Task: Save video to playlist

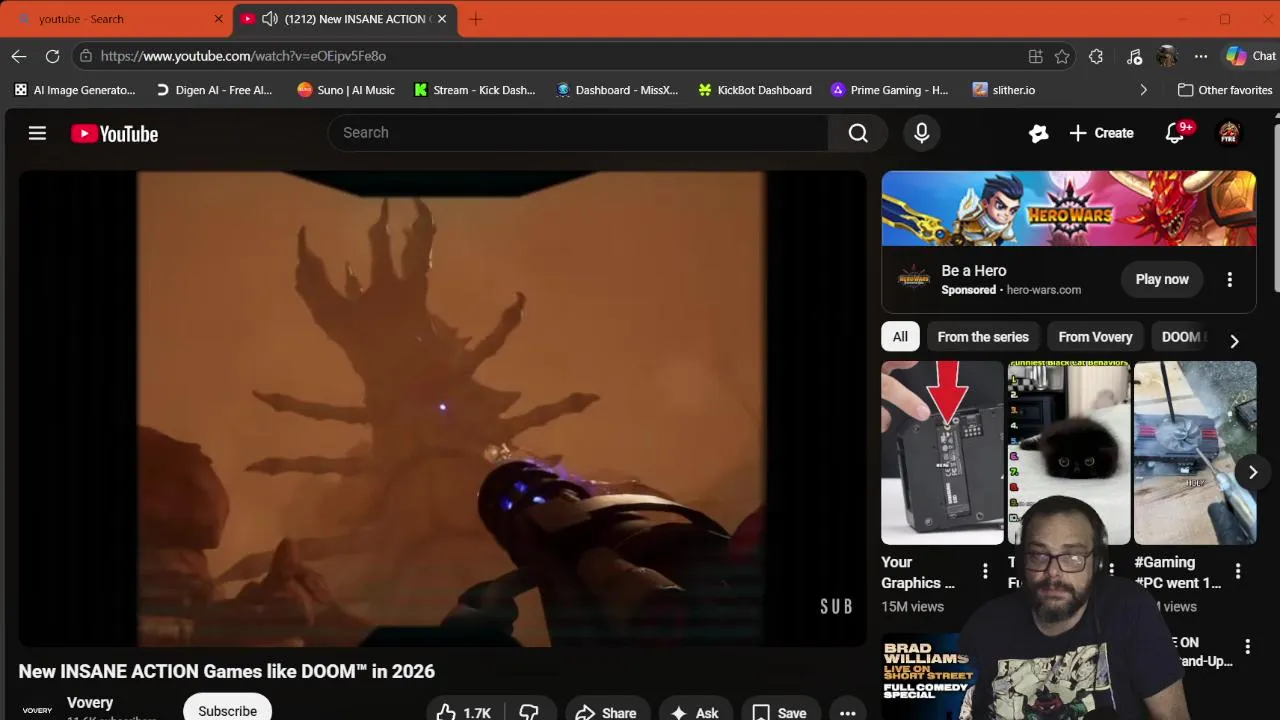Action: tap(779, 712)
